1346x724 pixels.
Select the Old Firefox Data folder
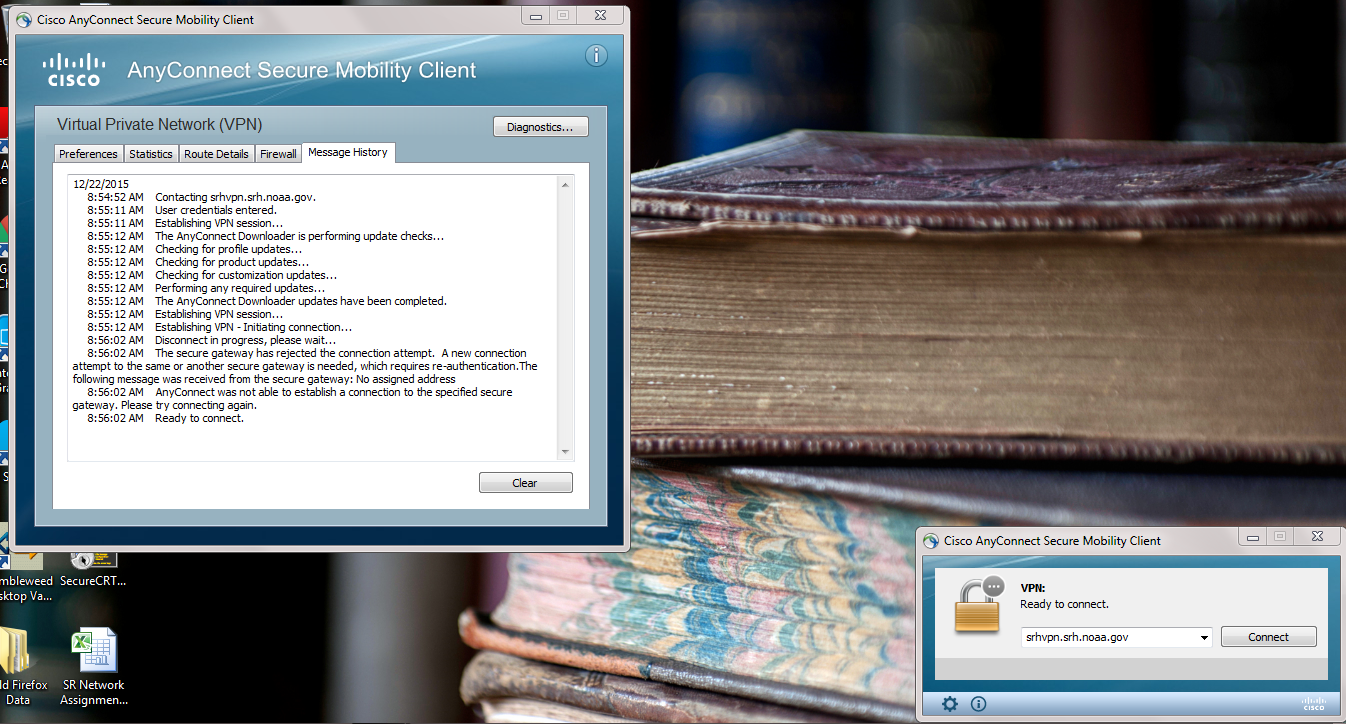pyautogui.click(x=19, y=667)
